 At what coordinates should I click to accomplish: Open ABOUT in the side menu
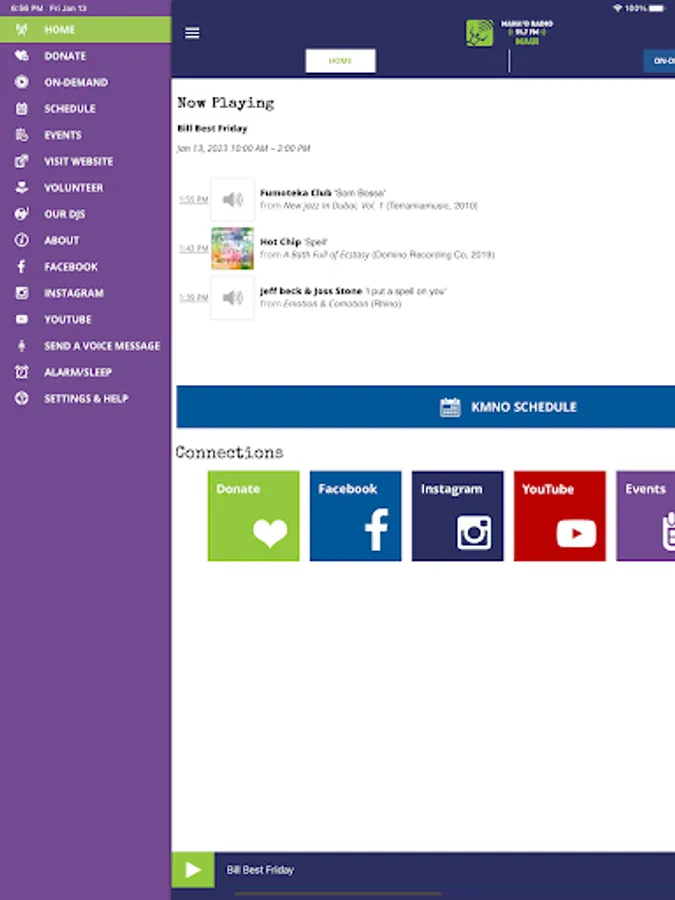(61, 241)
